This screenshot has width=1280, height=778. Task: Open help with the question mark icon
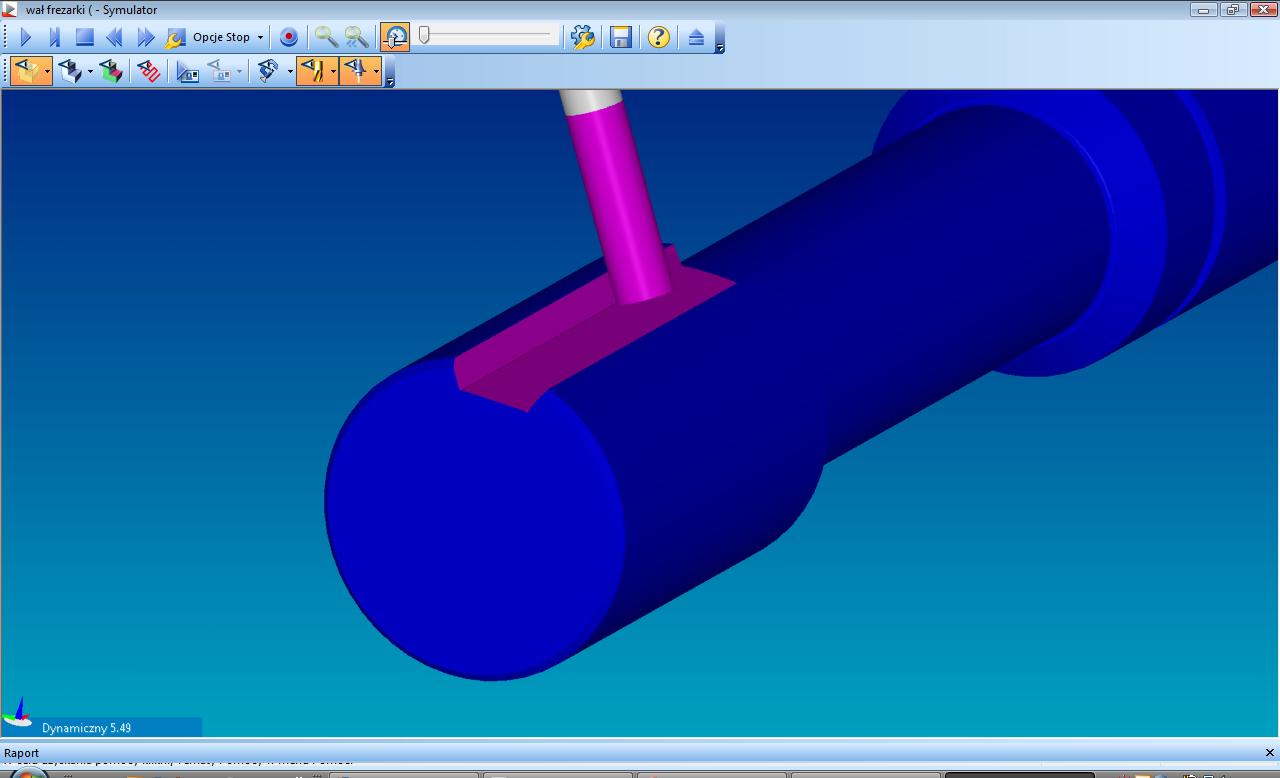click(x=658, y=38)
